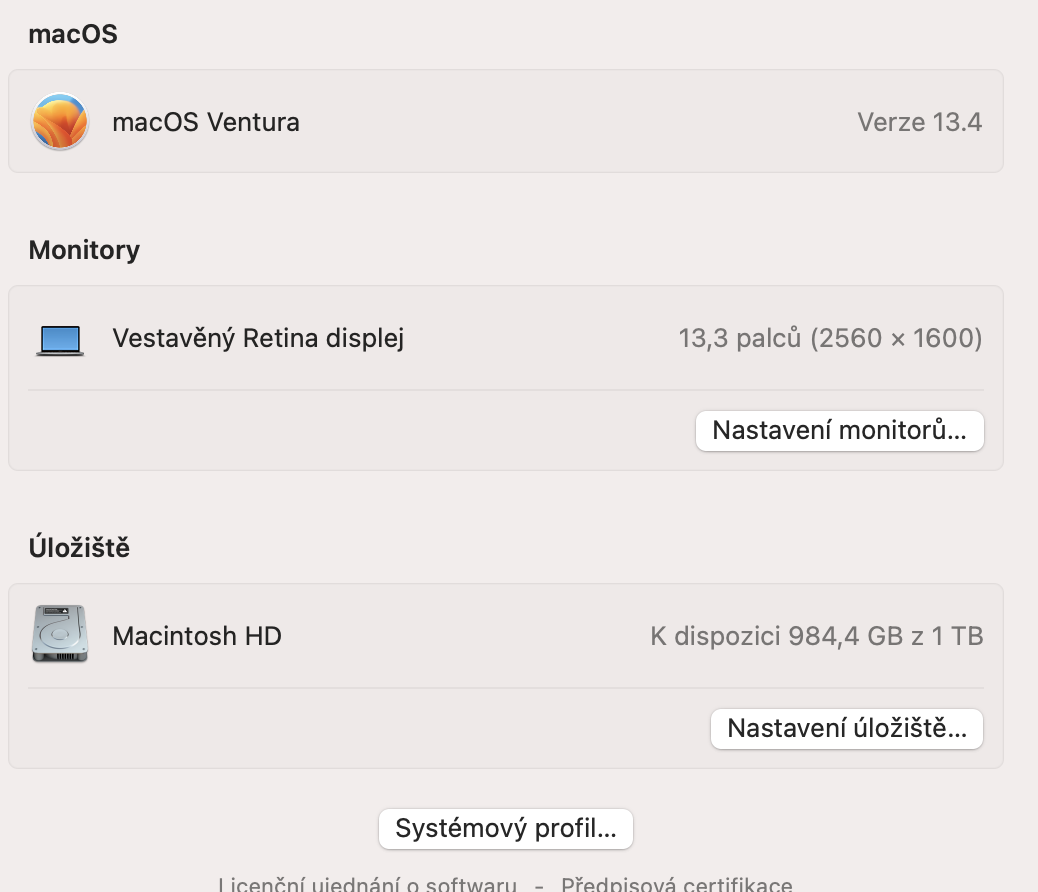Click the macOS Ventura name label
Screen dimensions: 1038x892
(x=206, y=122)
